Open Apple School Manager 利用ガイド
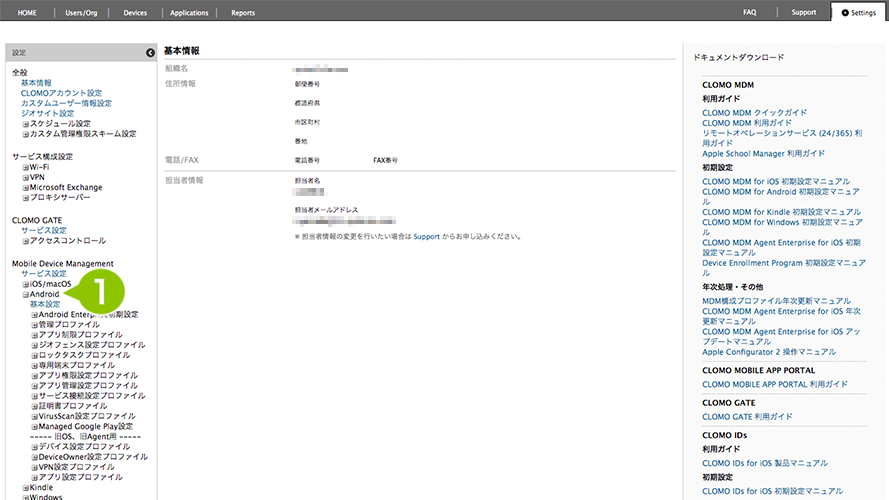Viewport: 889px width, 500px height. tap(763, 154)
